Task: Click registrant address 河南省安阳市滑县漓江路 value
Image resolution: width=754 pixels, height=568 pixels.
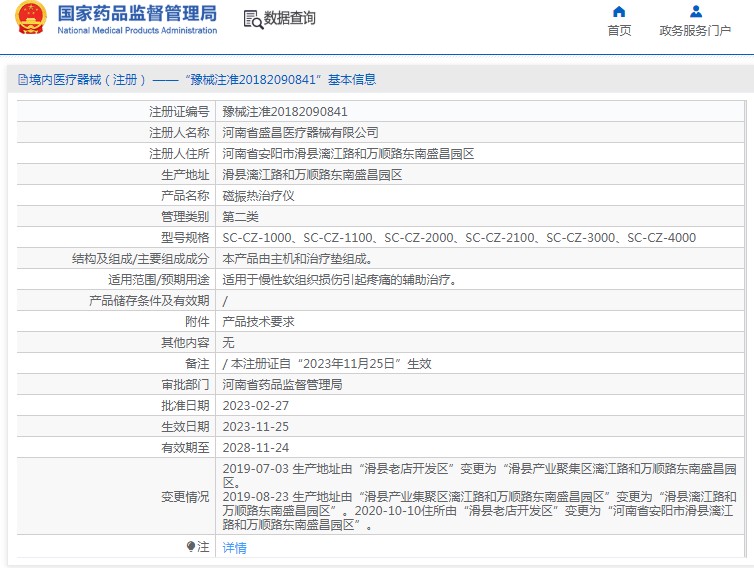Action: [349, 154]
